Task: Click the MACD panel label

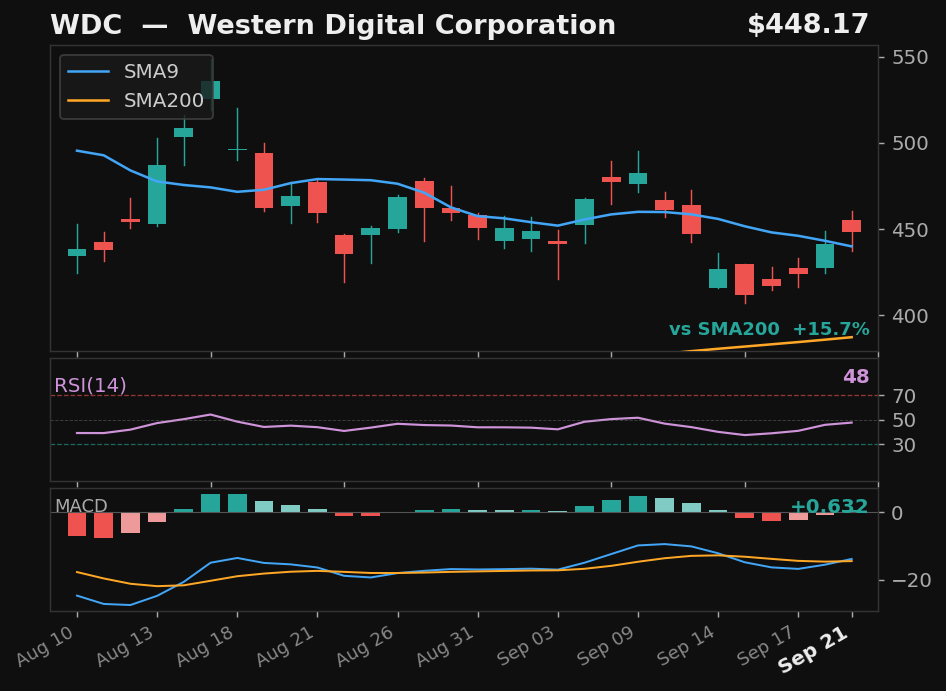Action: tap(81, 506)
